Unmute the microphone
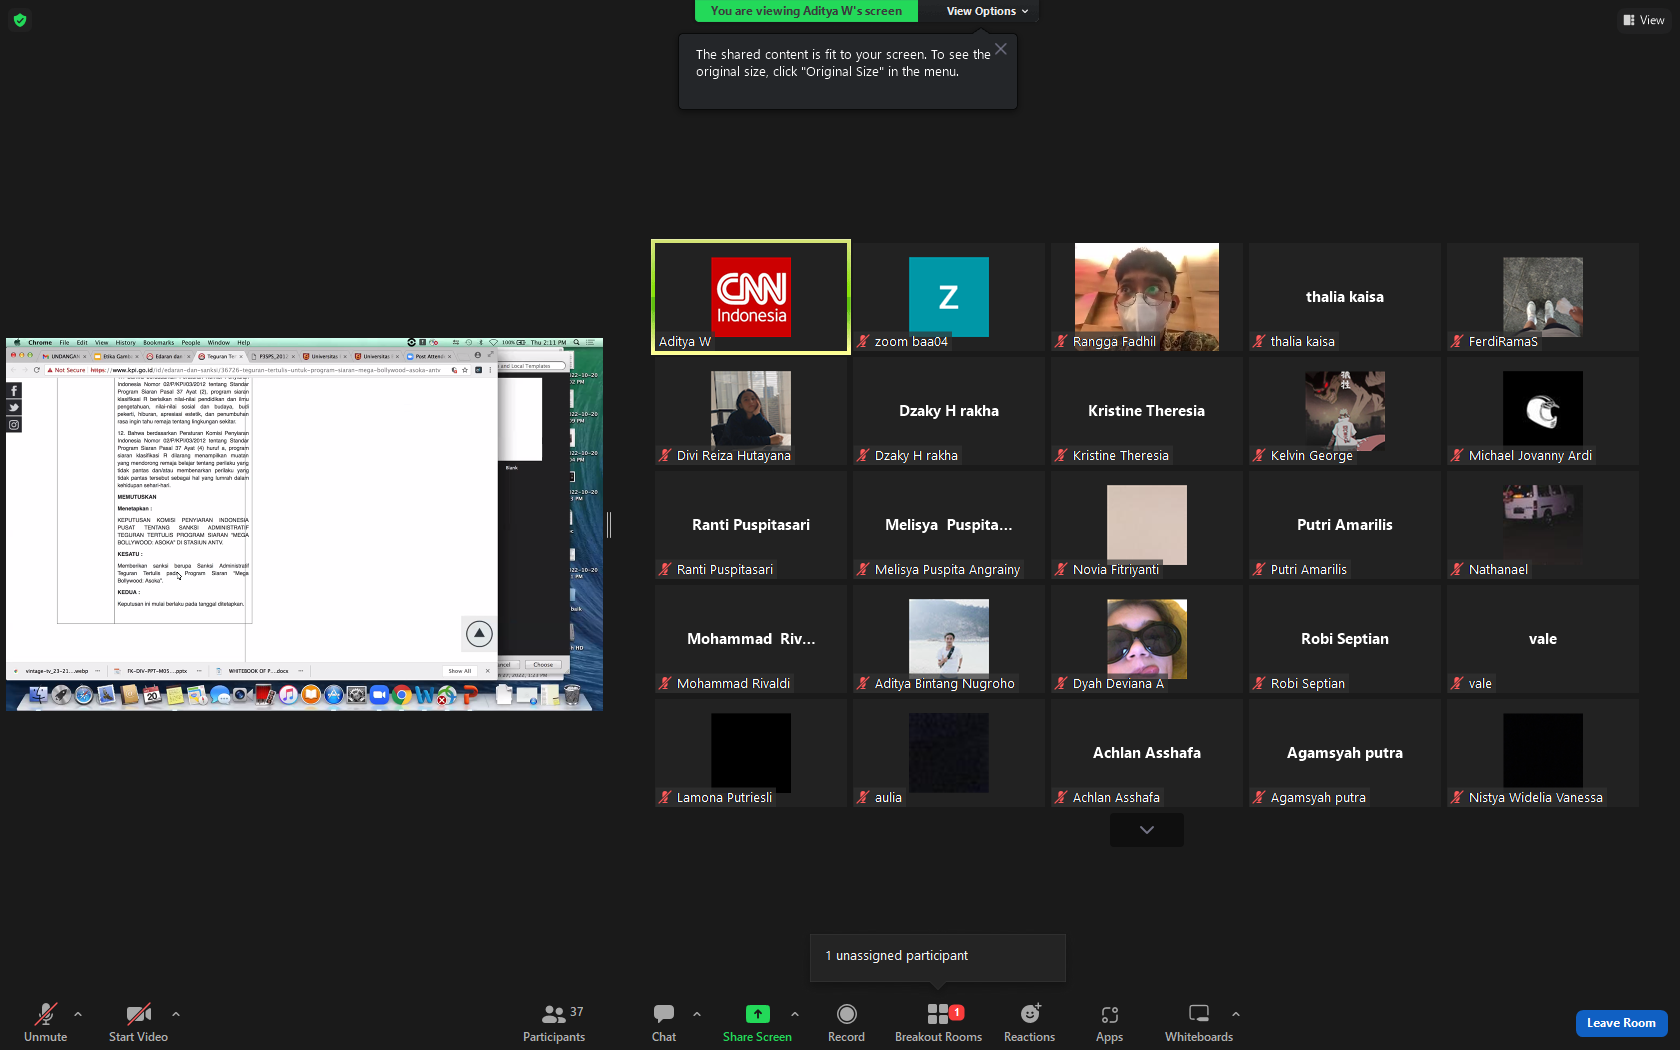Viewport: 1680px width, 1050px height. point(45,1023)
